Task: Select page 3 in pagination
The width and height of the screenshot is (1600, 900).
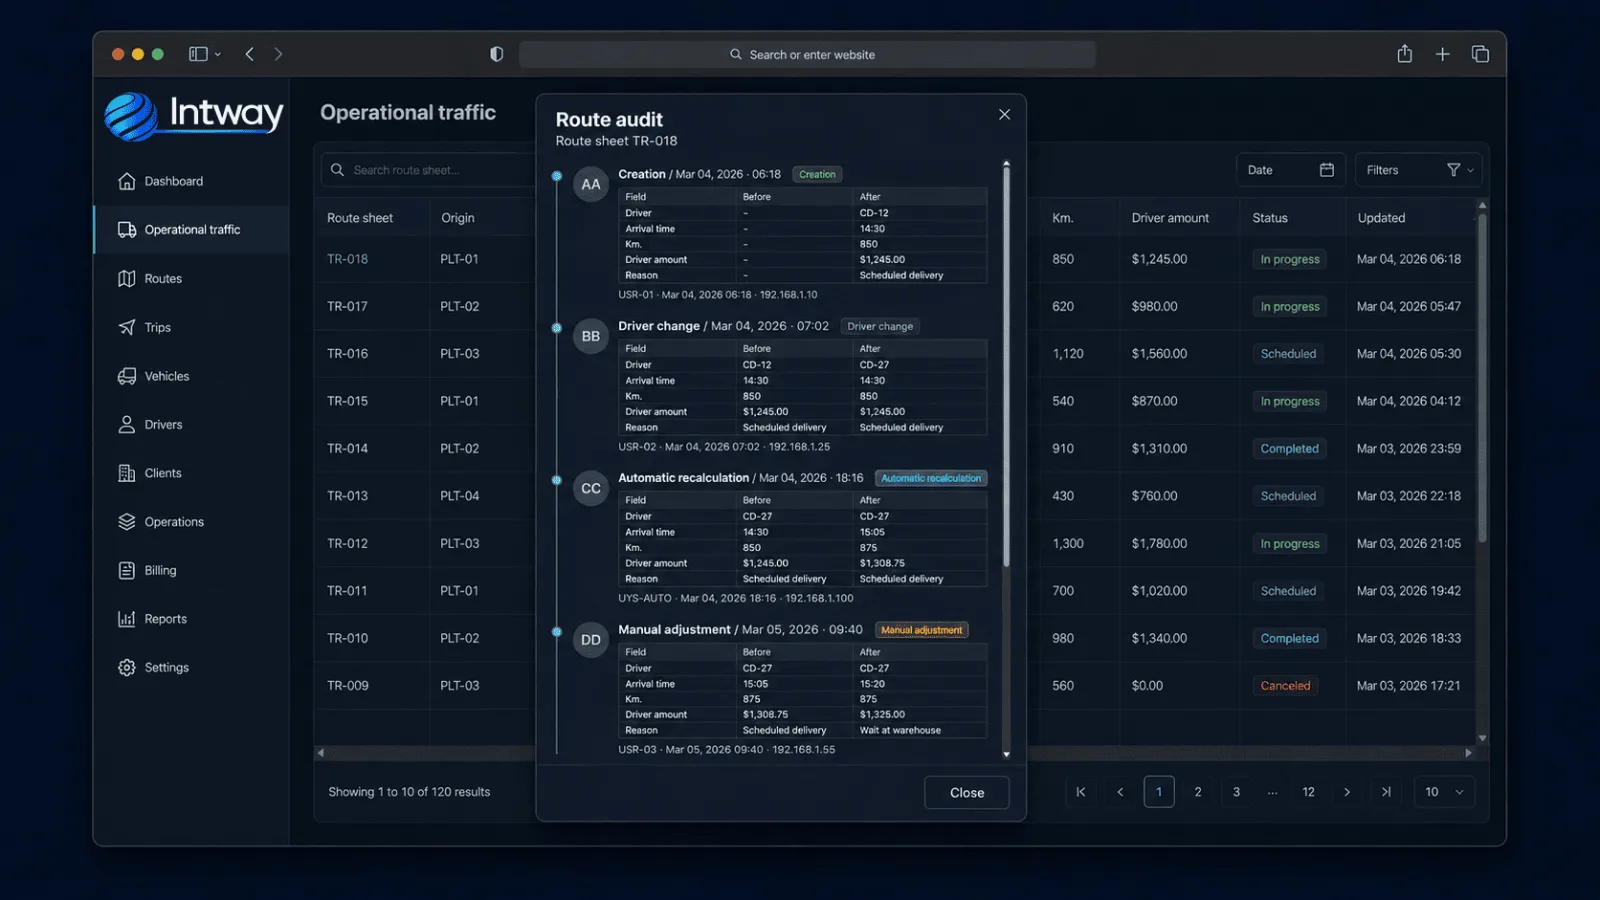Action: coord(1236,792)
